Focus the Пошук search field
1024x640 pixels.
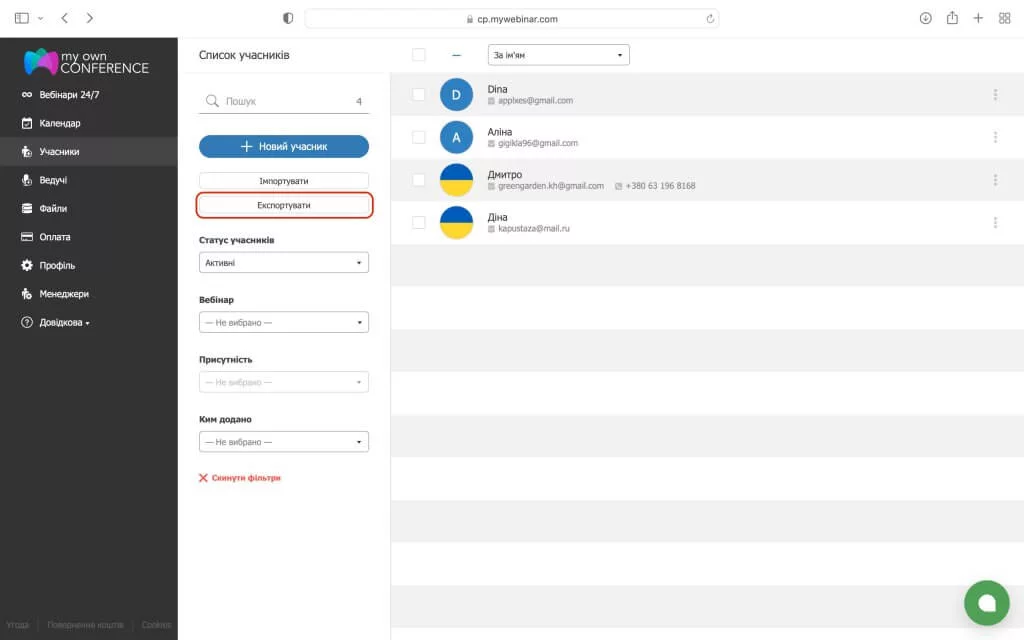point(284,101)
